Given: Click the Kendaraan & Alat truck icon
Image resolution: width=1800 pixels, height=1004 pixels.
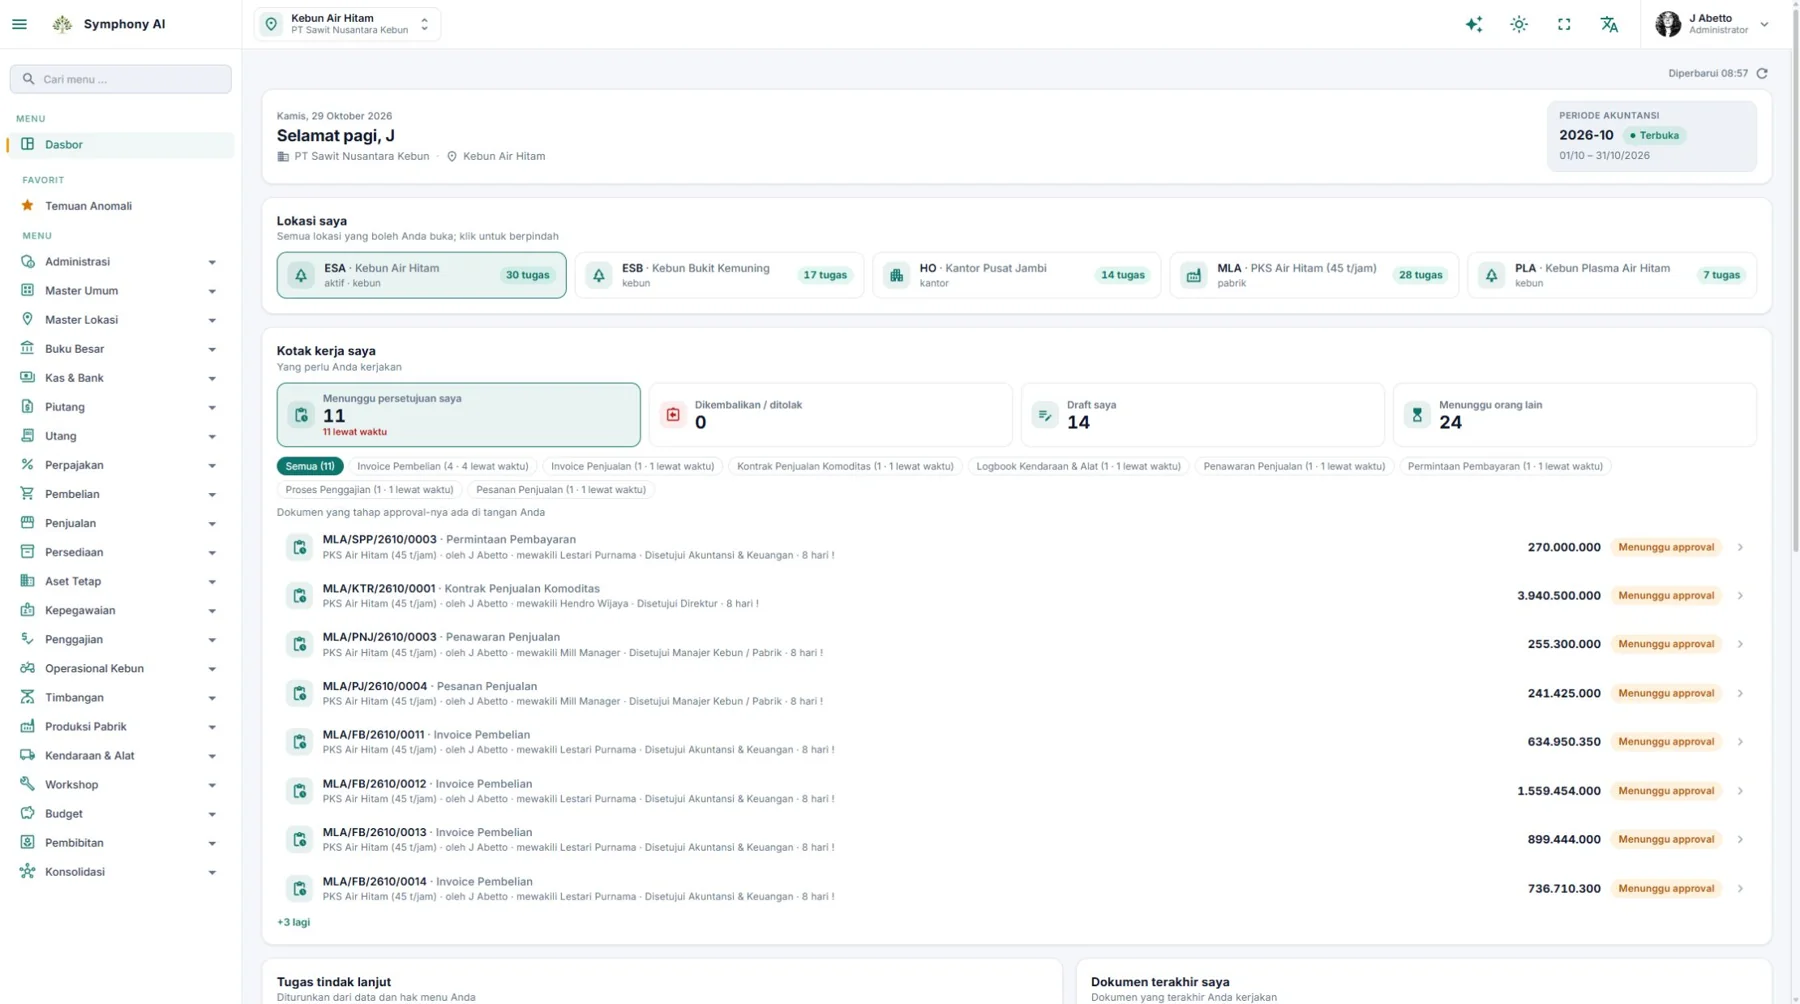Looking at the screenshot, I should tap(27, 755).
